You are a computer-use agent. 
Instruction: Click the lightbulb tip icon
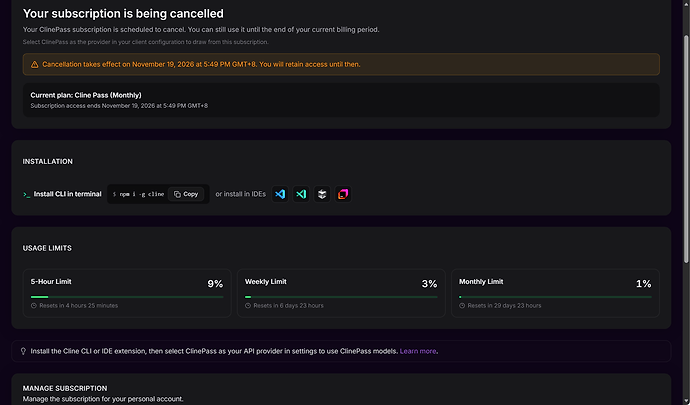click(x=23, y=351)
